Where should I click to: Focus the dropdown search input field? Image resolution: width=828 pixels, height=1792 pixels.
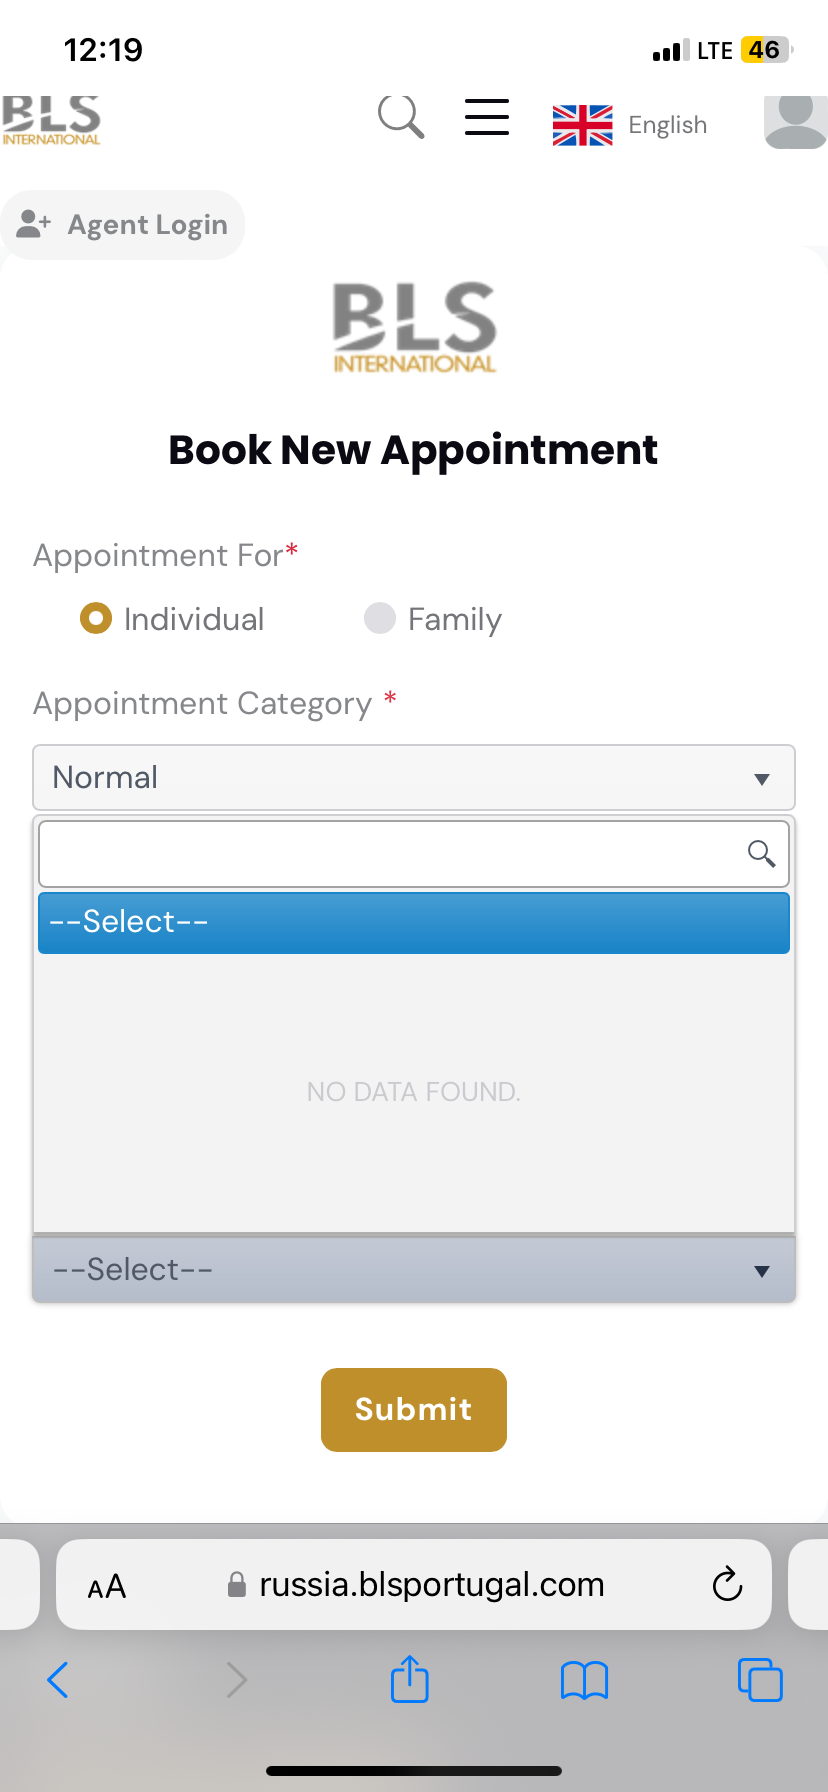414,854
